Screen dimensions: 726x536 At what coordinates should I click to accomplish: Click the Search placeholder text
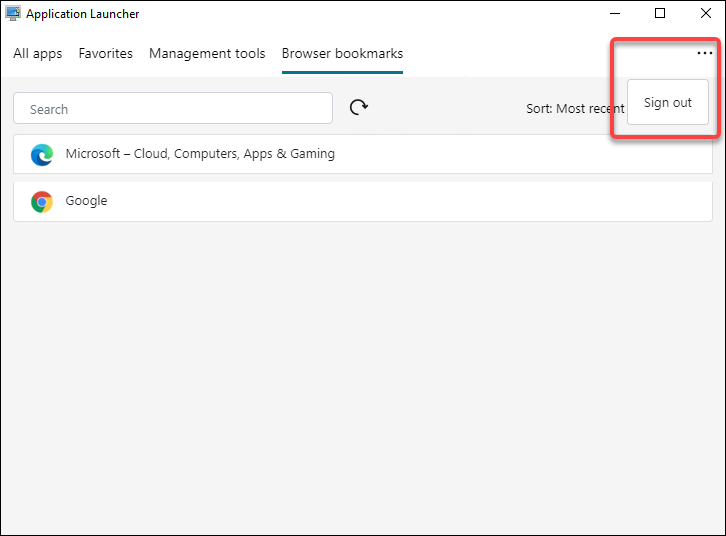(49, 109)
